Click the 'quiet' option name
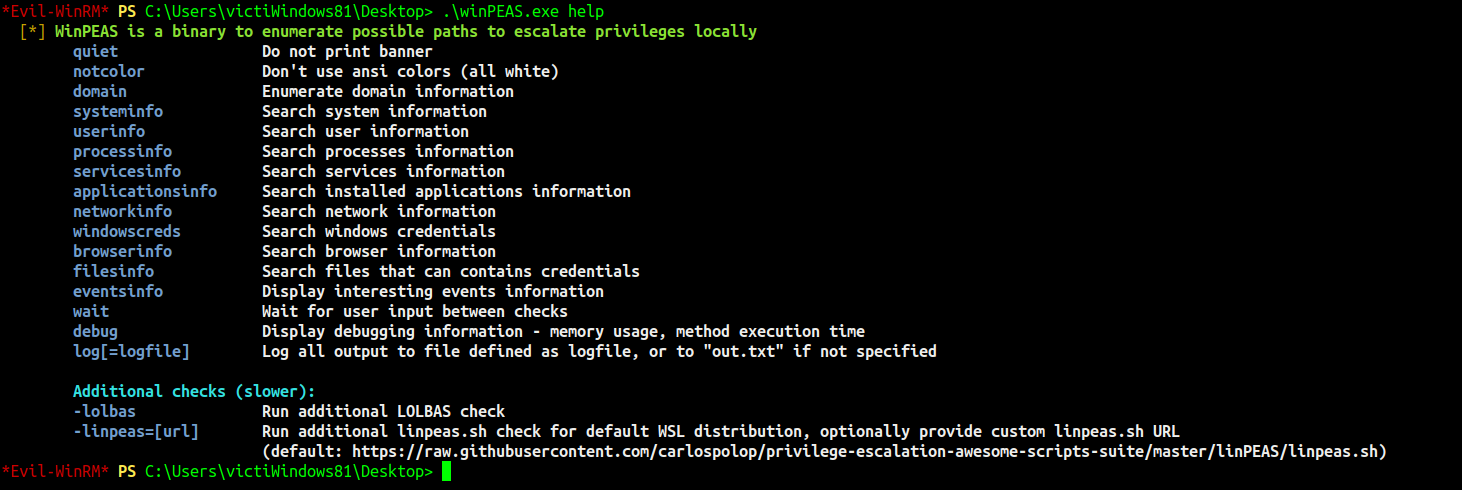Viewport: 1462px width, 490px height. point(95,51)
